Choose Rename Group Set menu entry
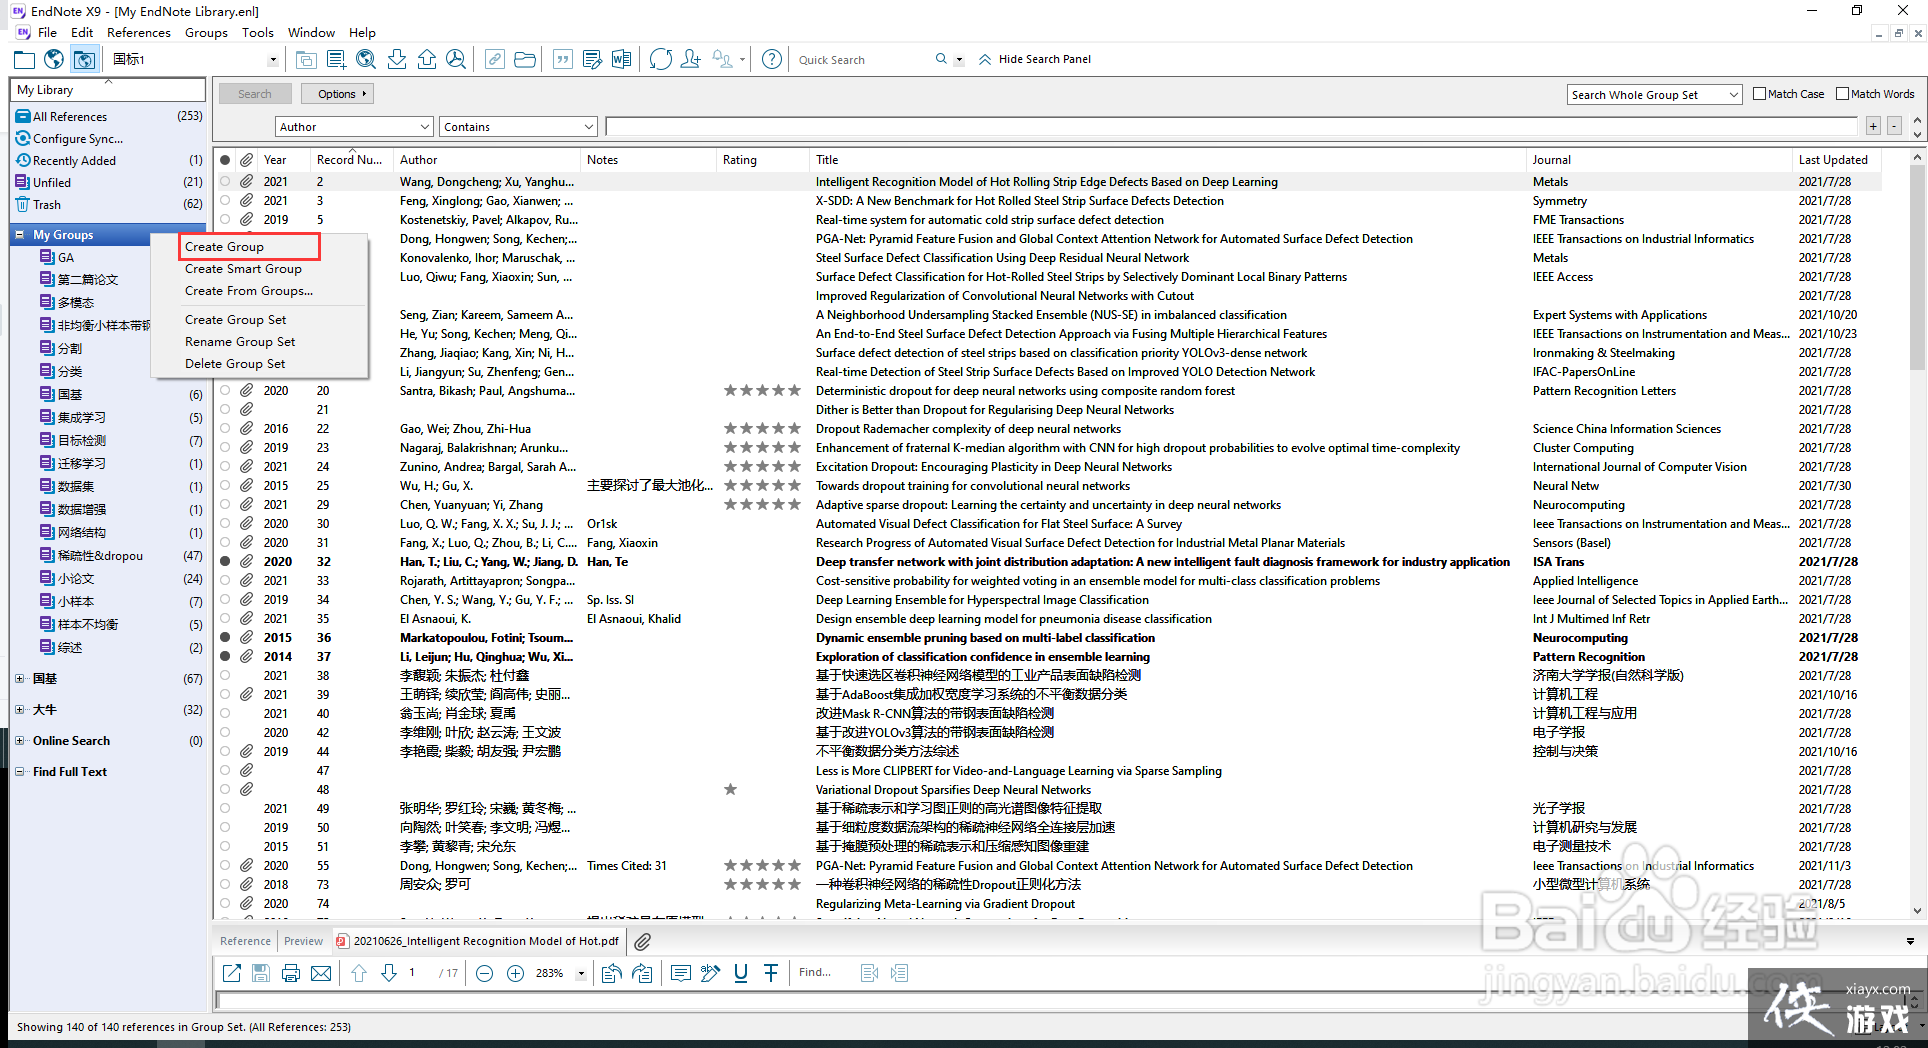 (240, 342)
